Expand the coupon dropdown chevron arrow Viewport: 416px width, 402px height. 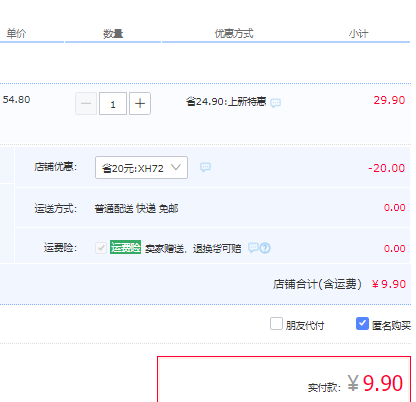pyautogui.click(x=176, y=167)
